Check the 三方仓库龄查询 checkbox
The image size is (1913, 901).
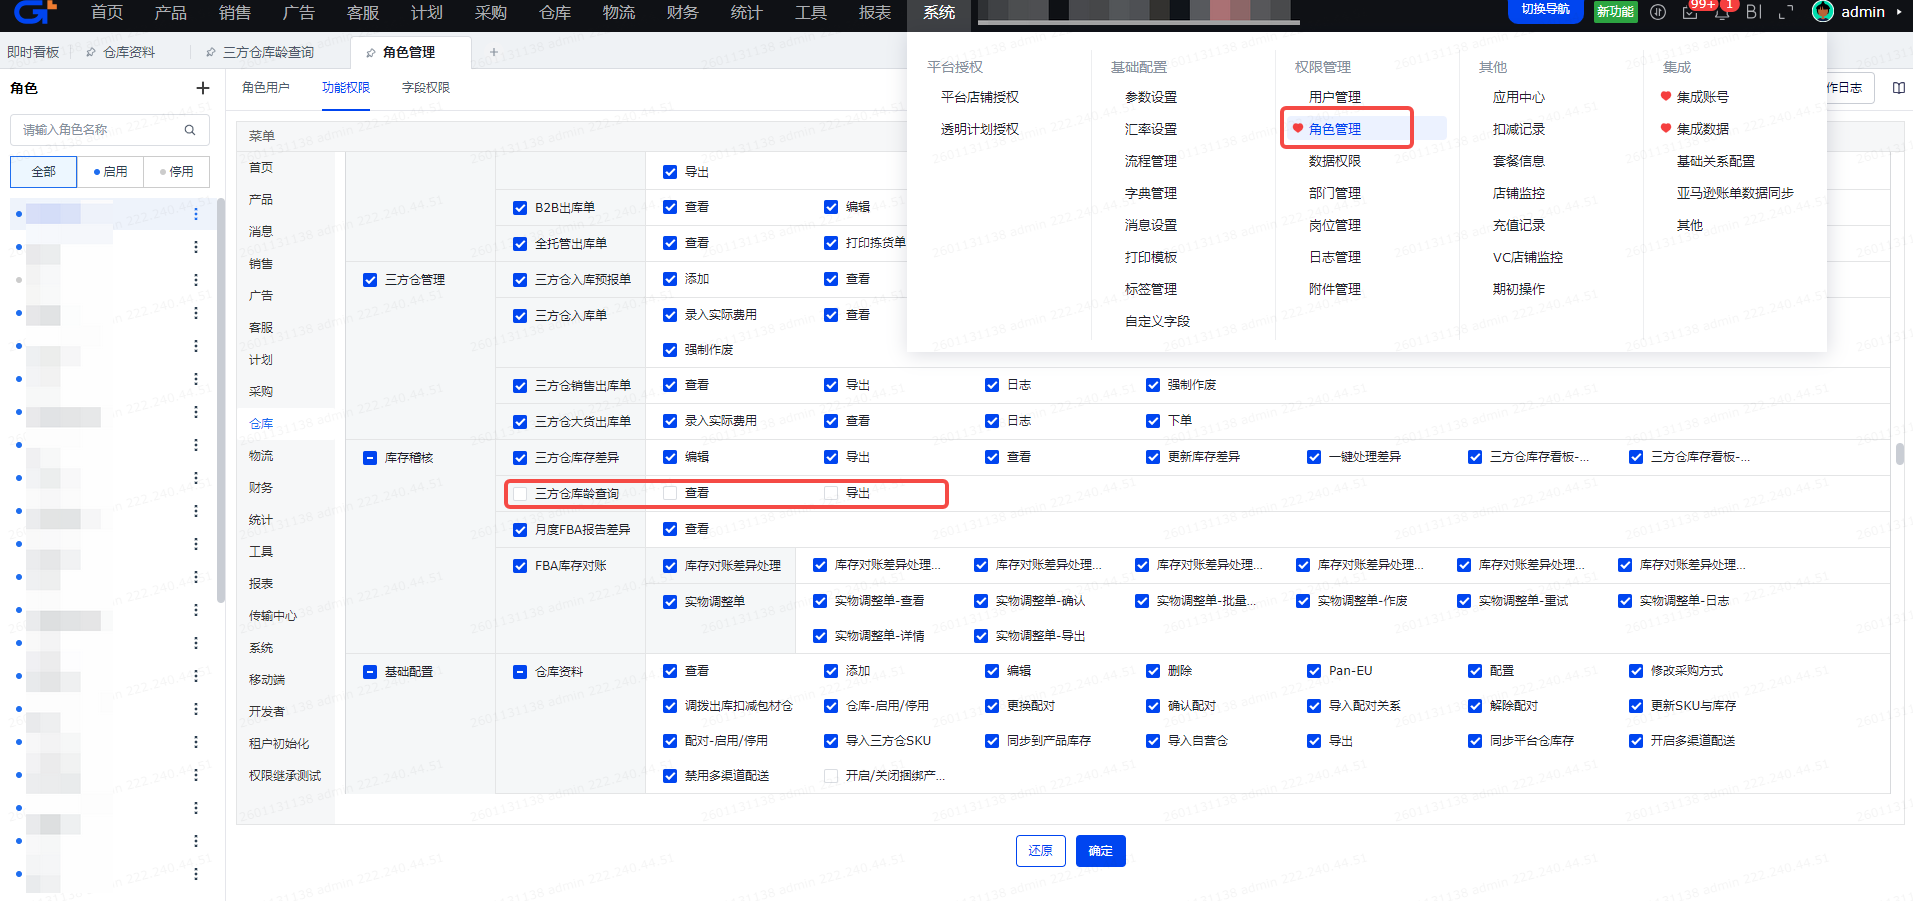coord(520,494)
